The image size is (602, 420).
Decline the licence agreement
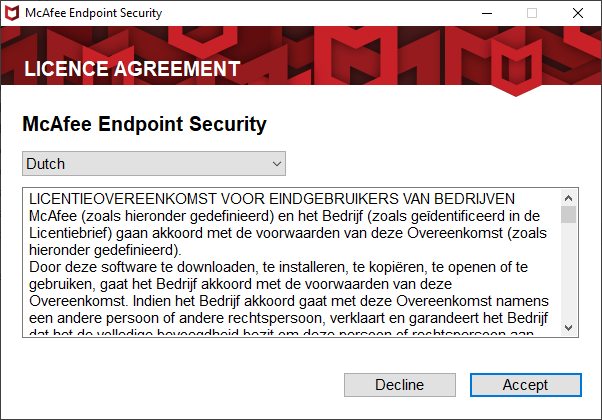coord(400,385)
